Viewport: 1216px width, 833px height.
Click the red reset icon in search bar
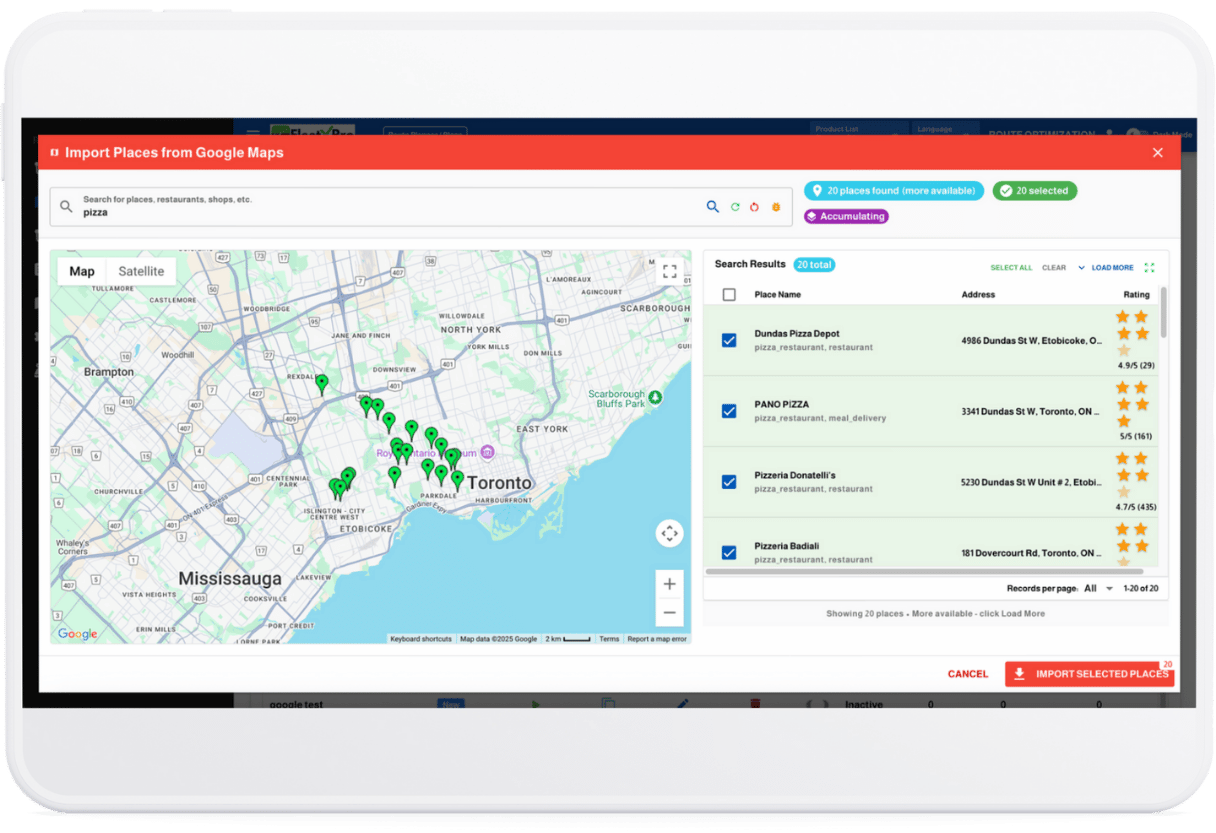coord(755,207)
